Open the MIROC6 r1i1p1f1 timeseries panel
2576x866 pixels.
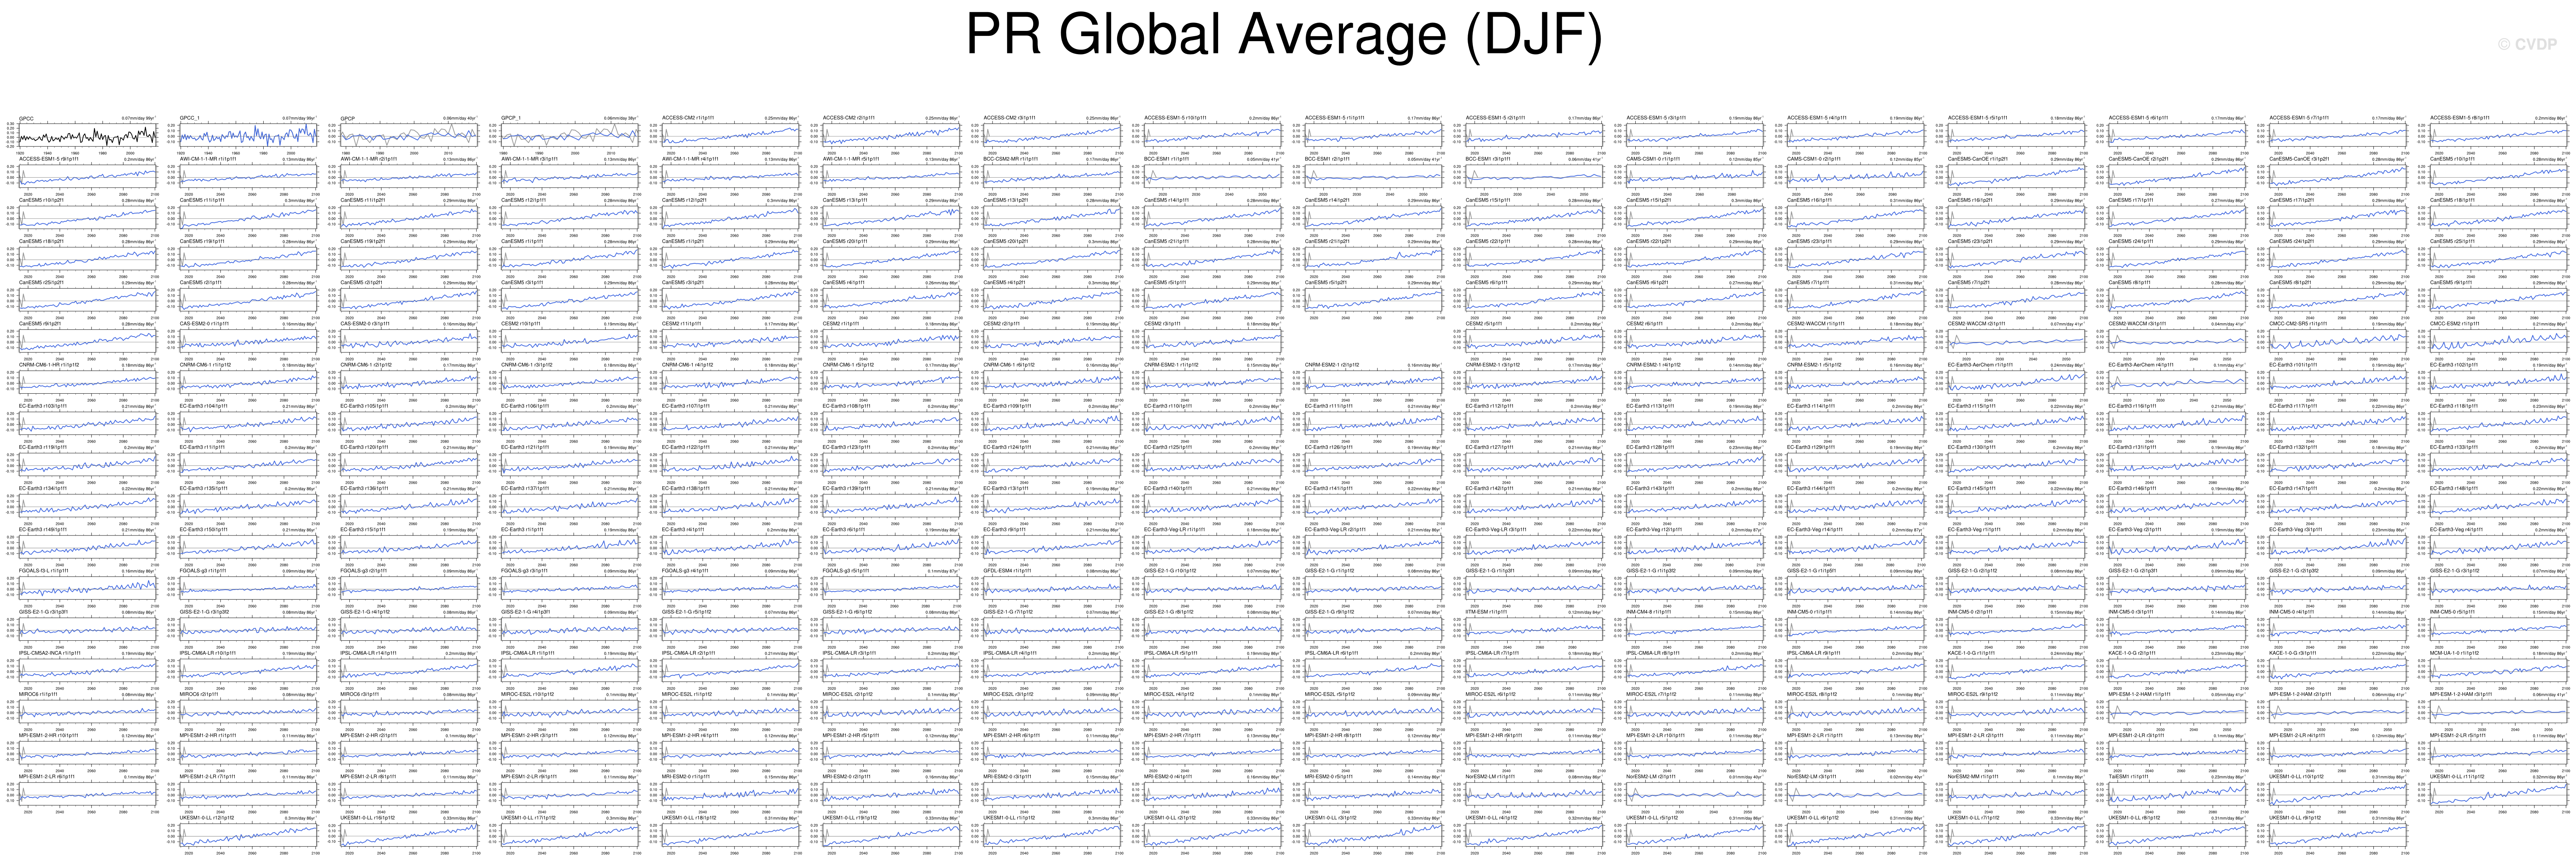[87, 710]
